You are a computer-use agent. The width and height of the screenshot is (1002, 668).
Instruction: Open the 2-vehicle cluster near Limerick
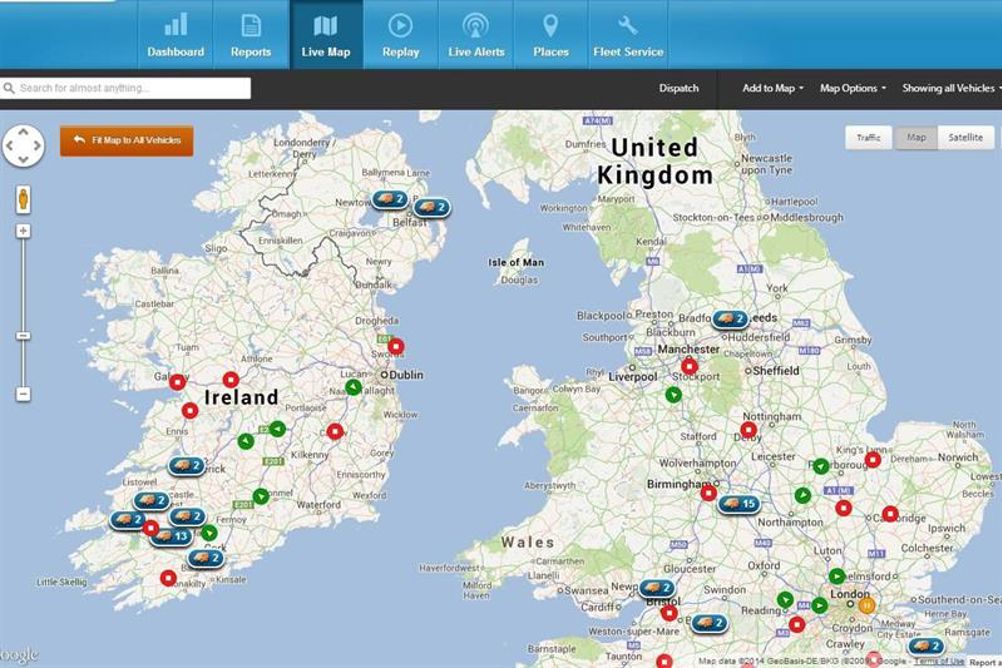point(187,465)
